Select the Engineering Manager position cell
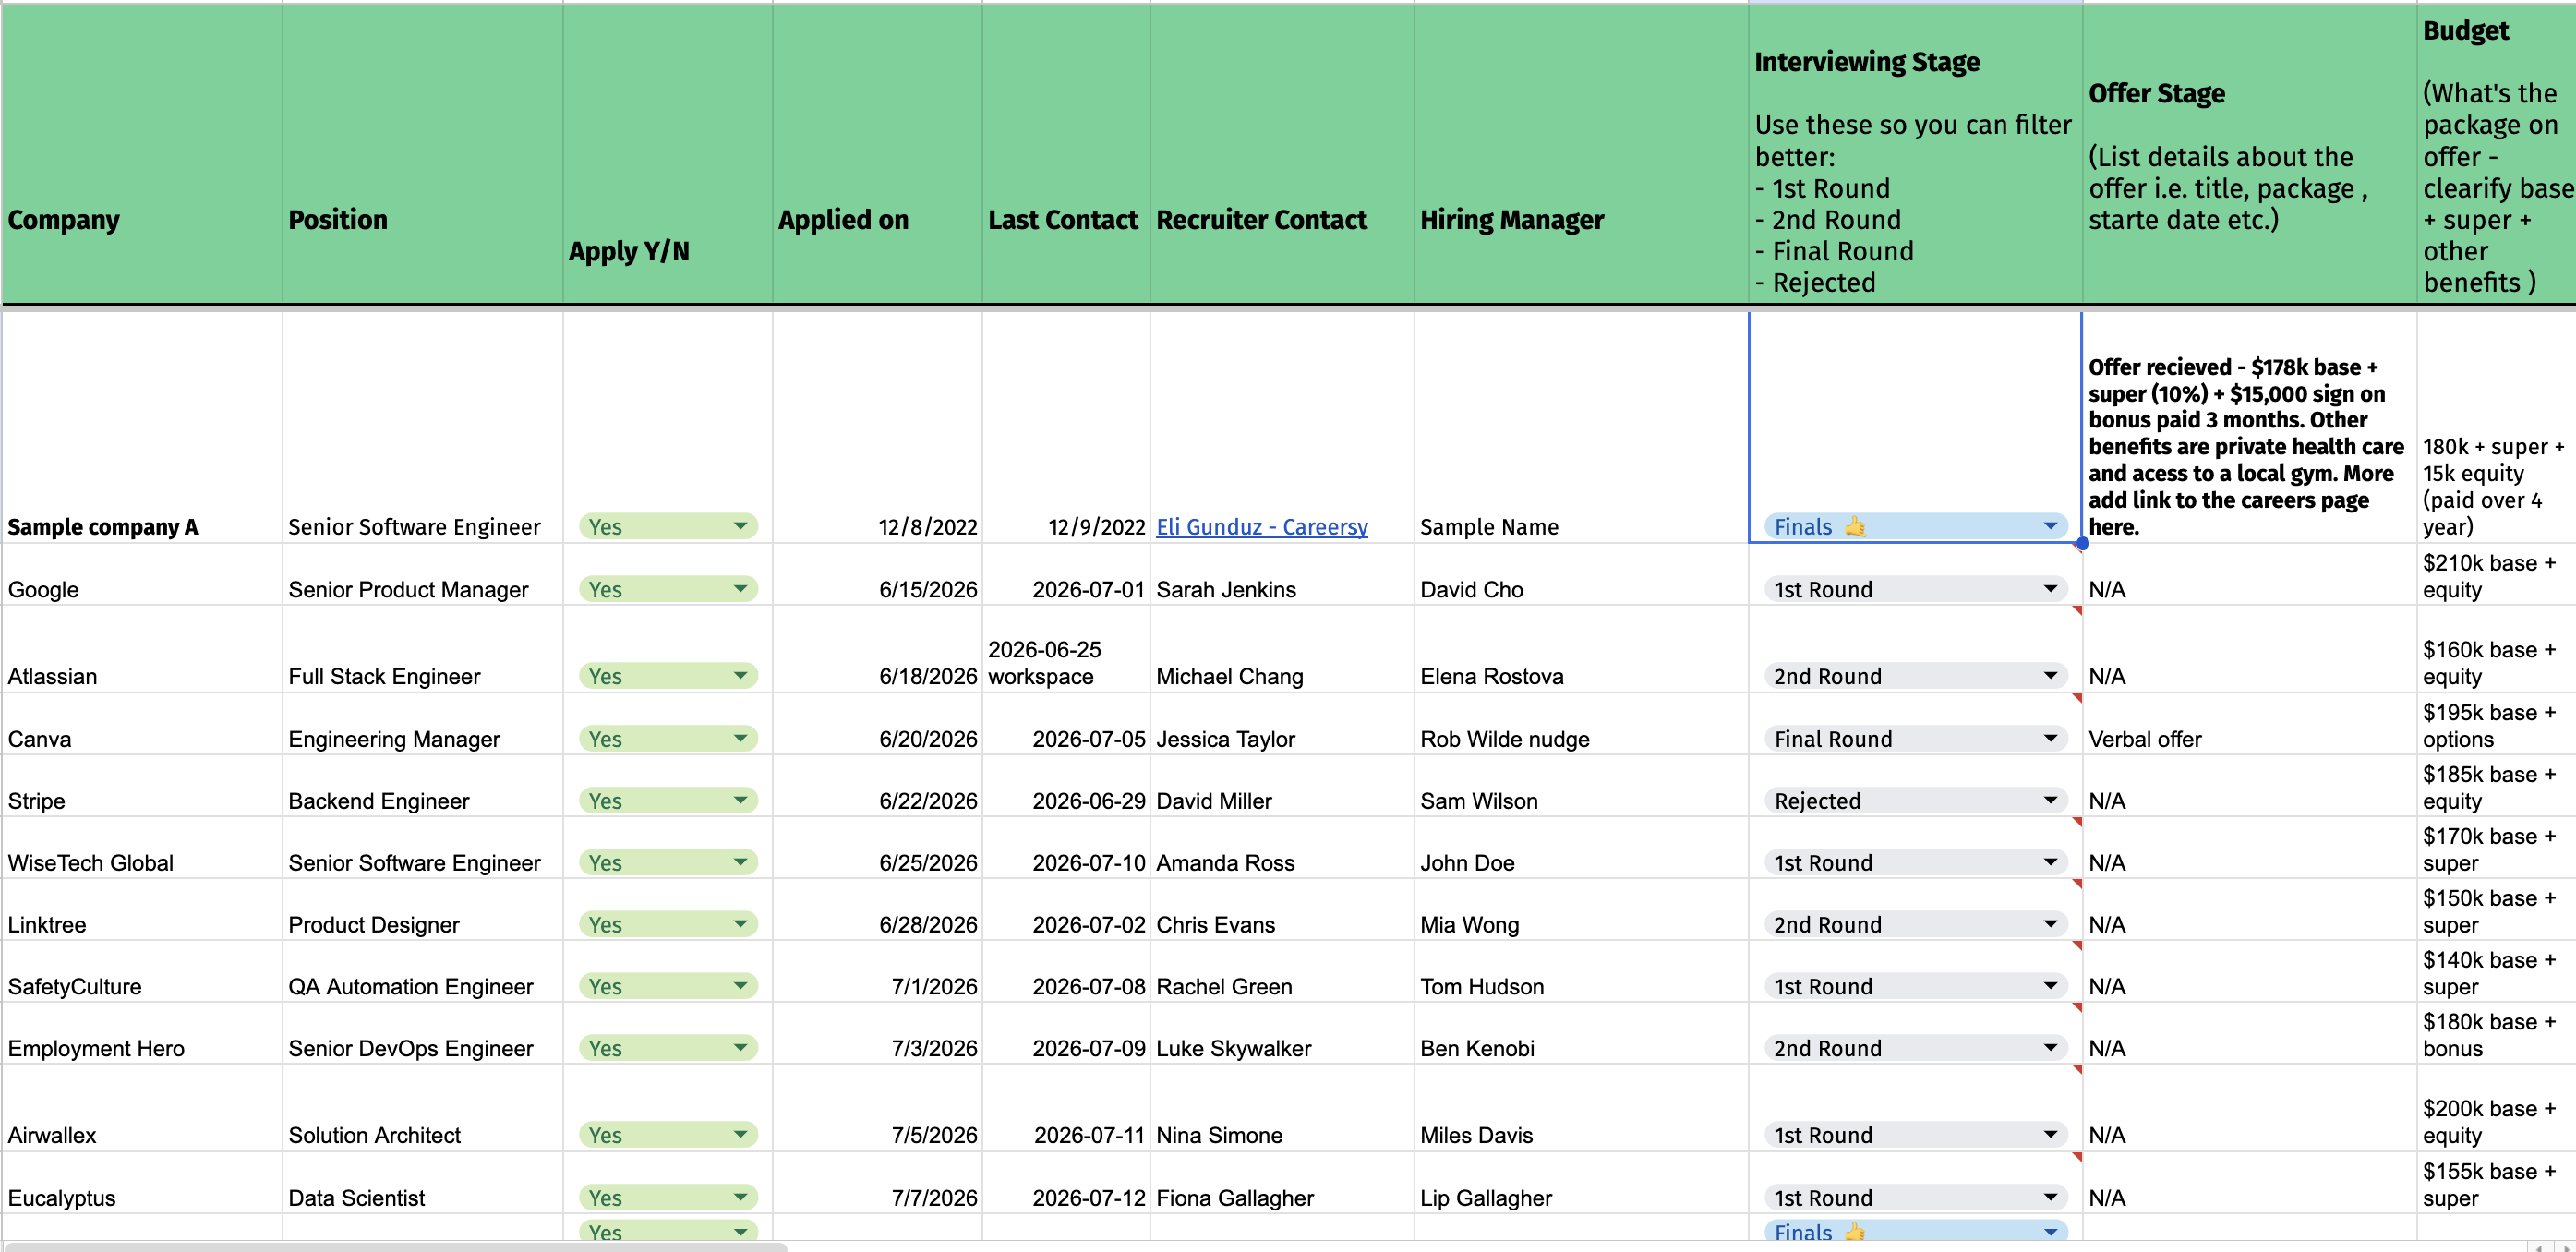This screenshot has height=1252, width=2576. [423, 724]
